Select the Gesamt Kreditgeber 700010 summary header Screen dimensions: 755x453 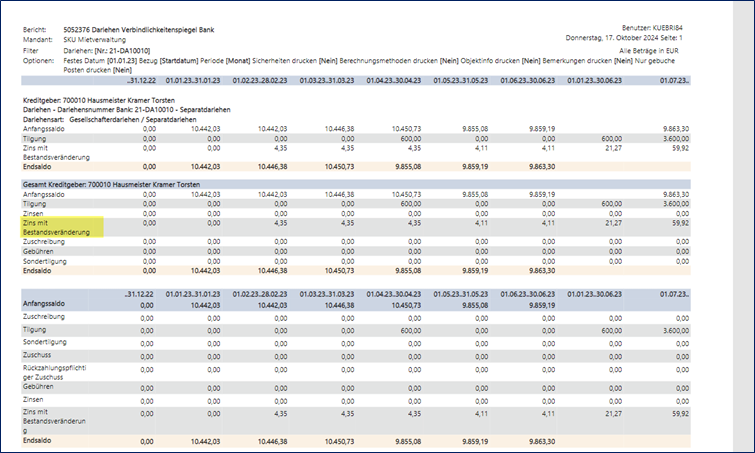click(x=115, y=186)
